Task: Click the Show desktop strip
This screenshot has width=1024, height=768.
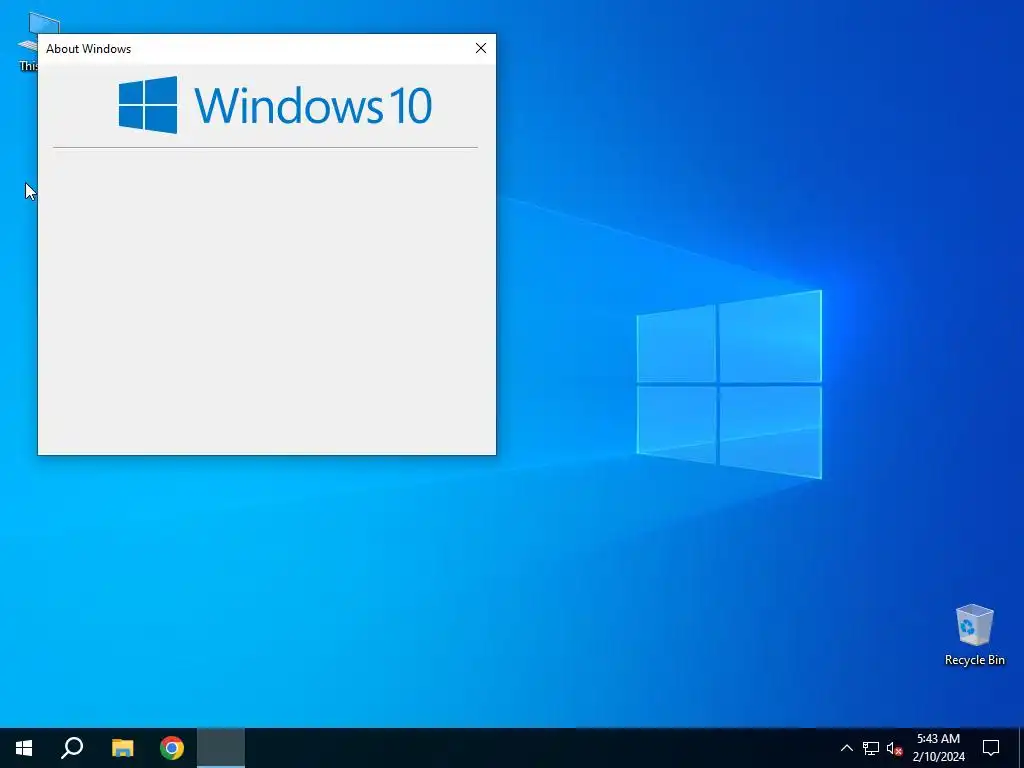Action: [x=1020, y=748]
